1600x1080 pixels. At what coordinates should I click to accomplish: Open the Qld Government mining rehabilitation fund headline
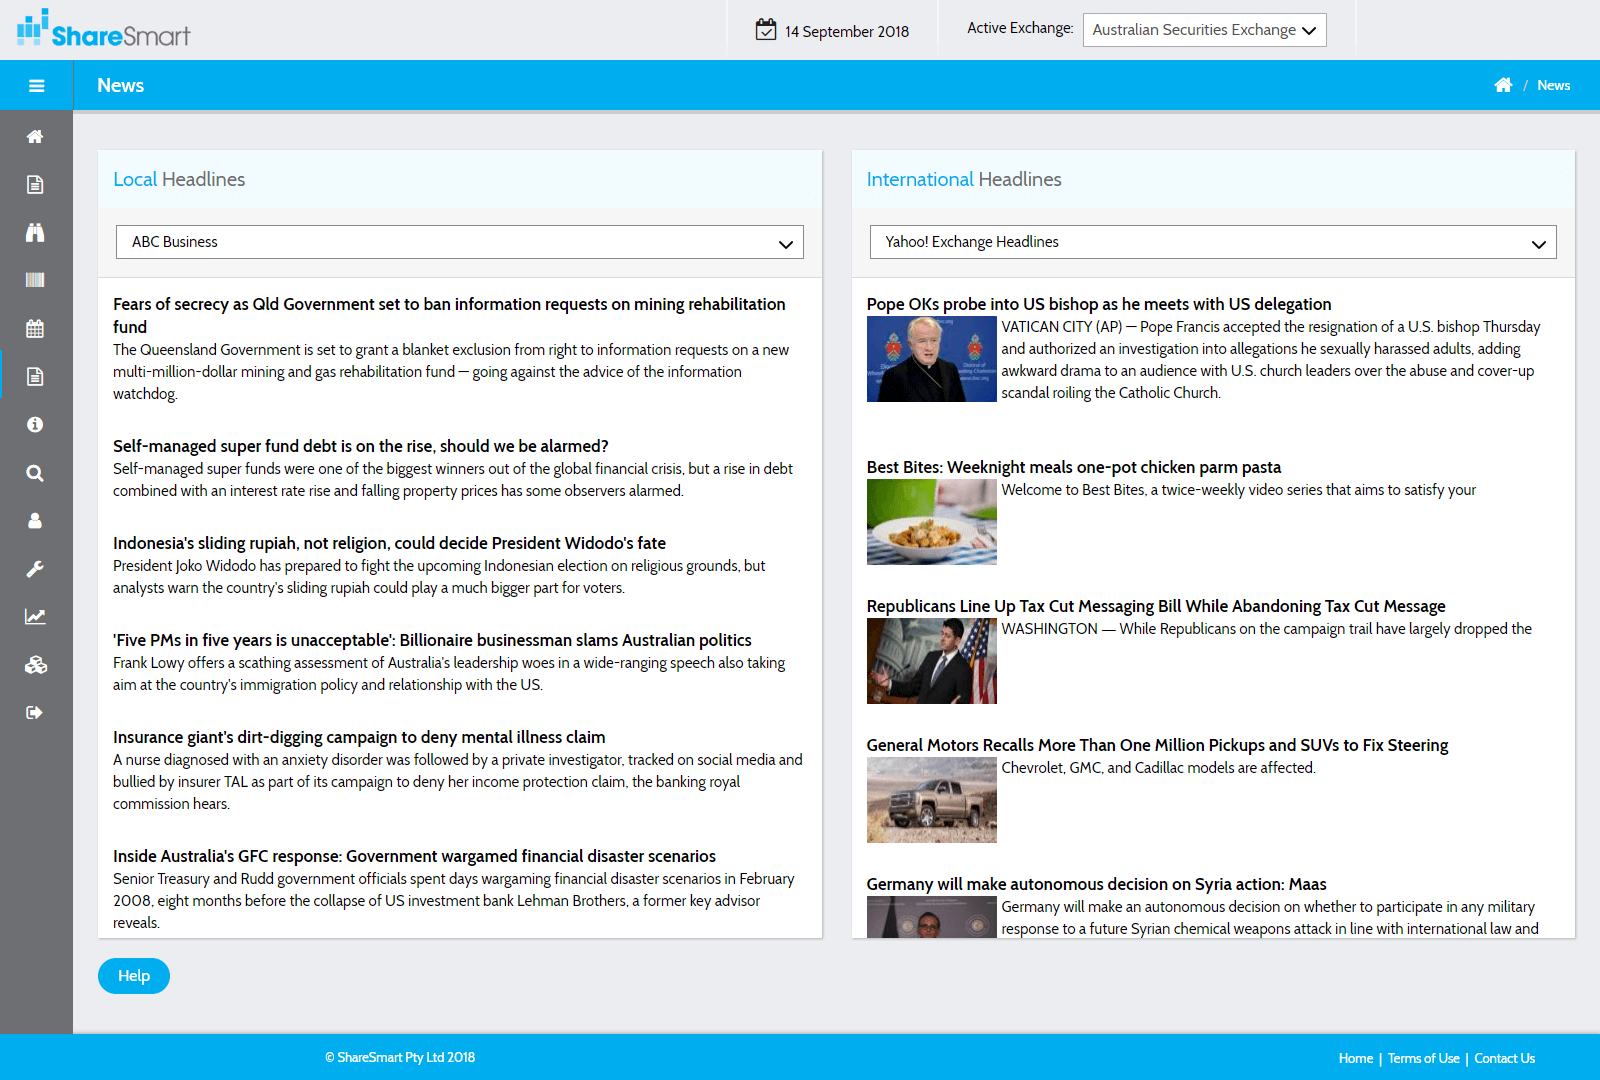click(x=449, y=315)
